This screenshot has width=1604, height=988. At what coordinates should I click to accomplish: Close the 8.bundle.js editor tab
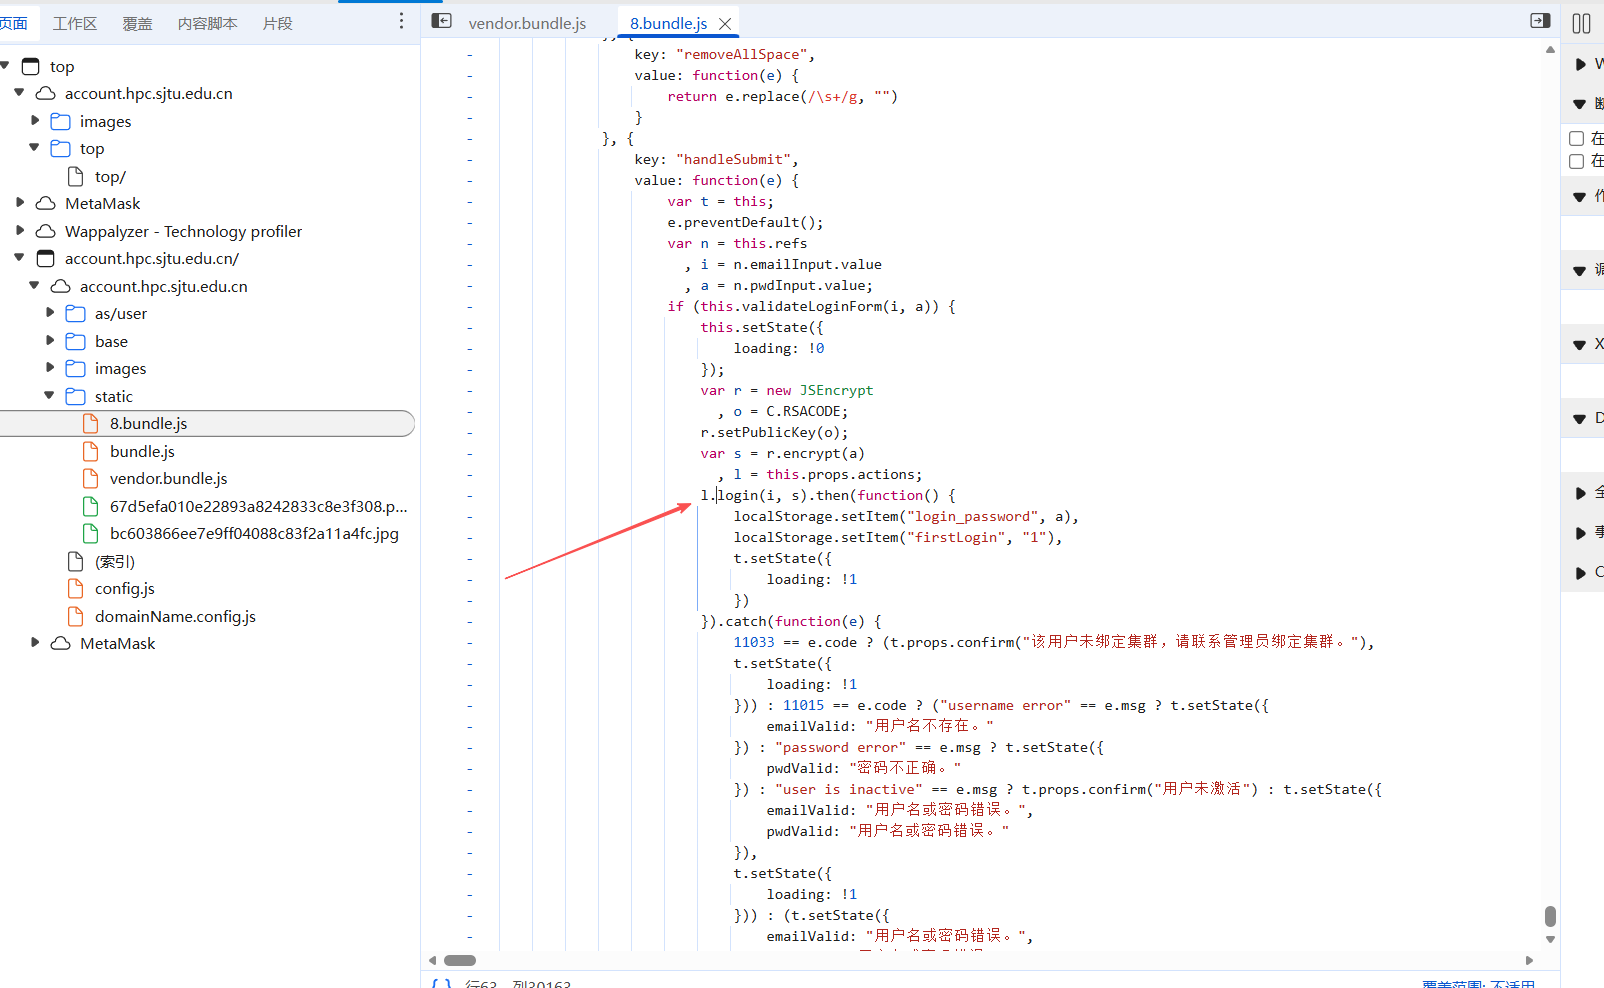coord(725,23)
